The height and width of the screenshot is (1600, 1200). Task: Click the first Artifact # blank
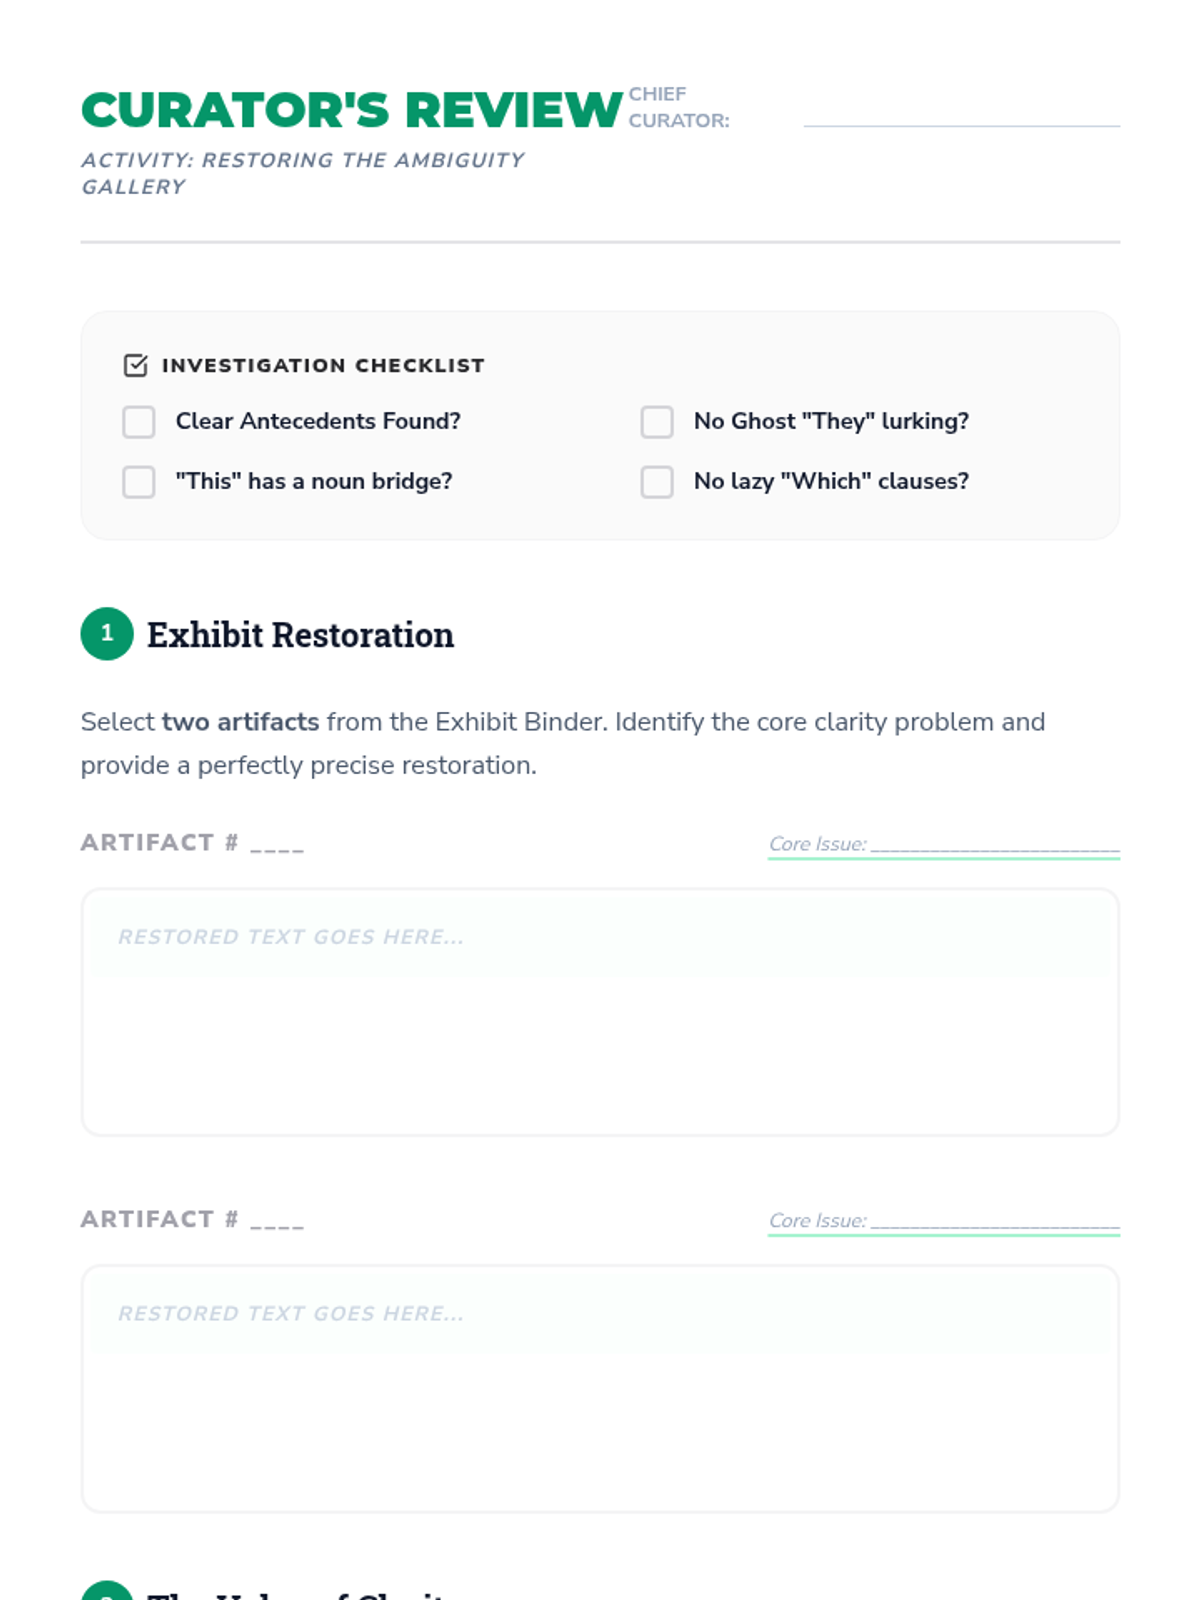coord(277,844)
